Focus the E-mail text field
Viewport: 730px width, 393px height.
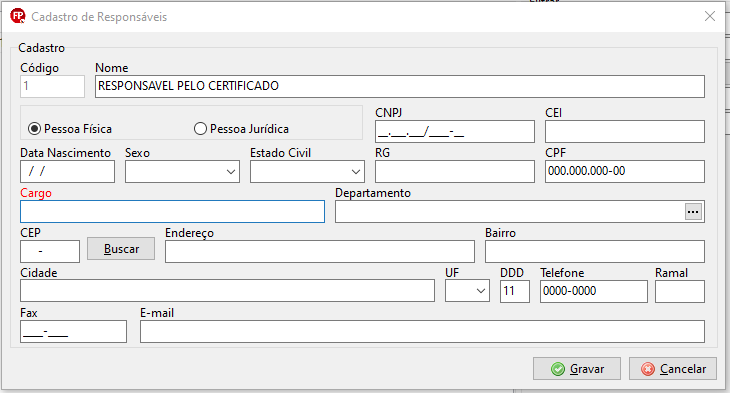coord(422,332)
